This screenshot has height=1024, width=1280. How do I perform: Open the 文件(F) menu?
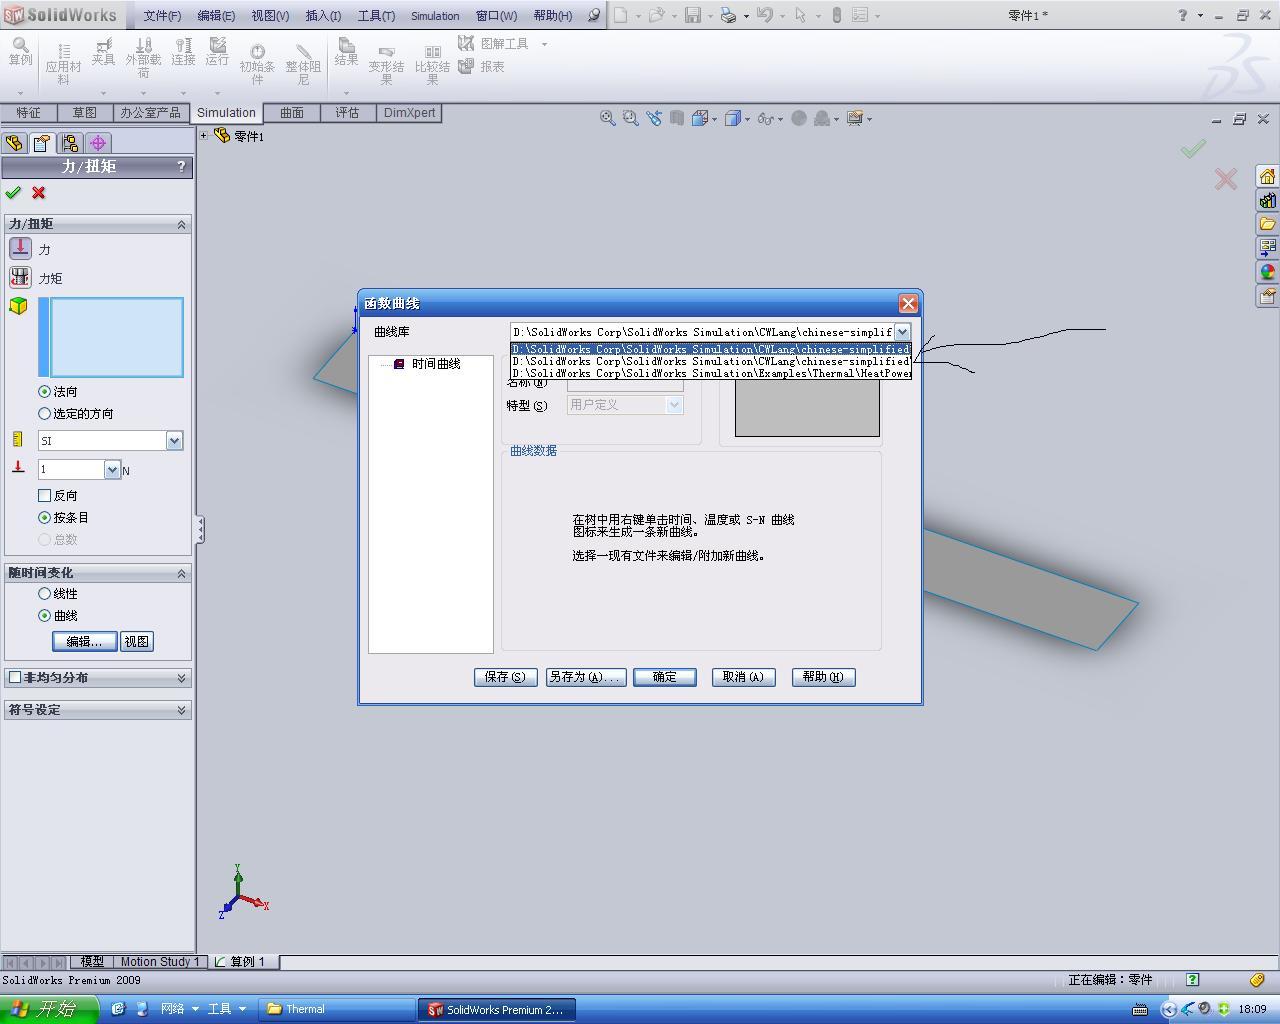point(161,15)
